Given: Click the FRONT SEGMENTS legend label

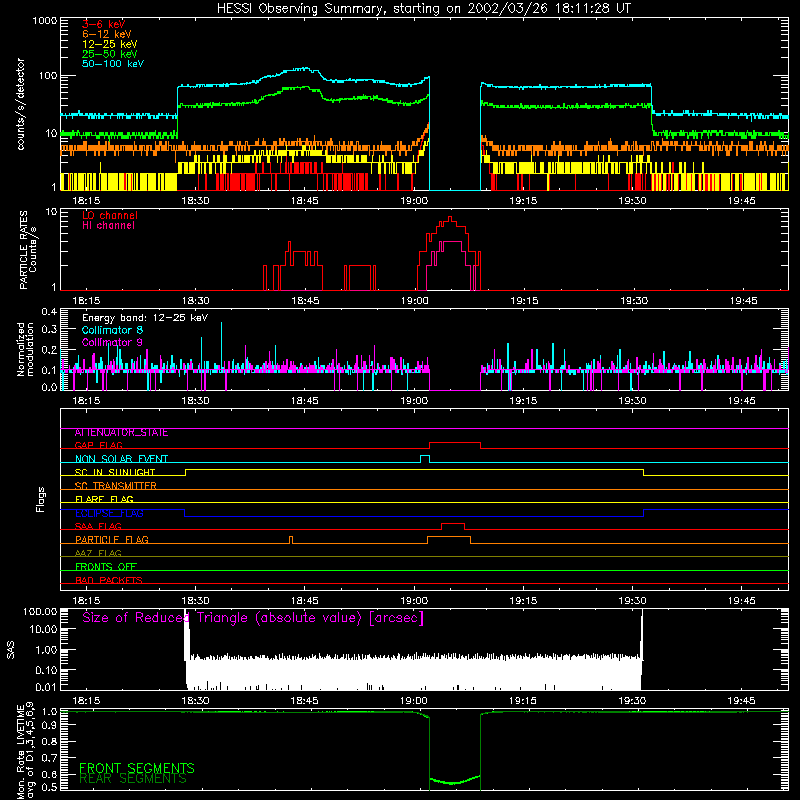Looking at the screenshot, I should (x=137, y=768).
